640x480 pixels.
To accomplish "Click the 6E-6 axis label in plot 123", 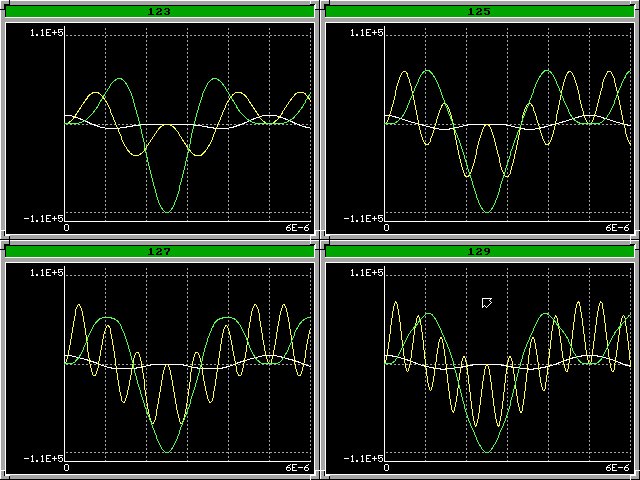I will click(298, 228).
